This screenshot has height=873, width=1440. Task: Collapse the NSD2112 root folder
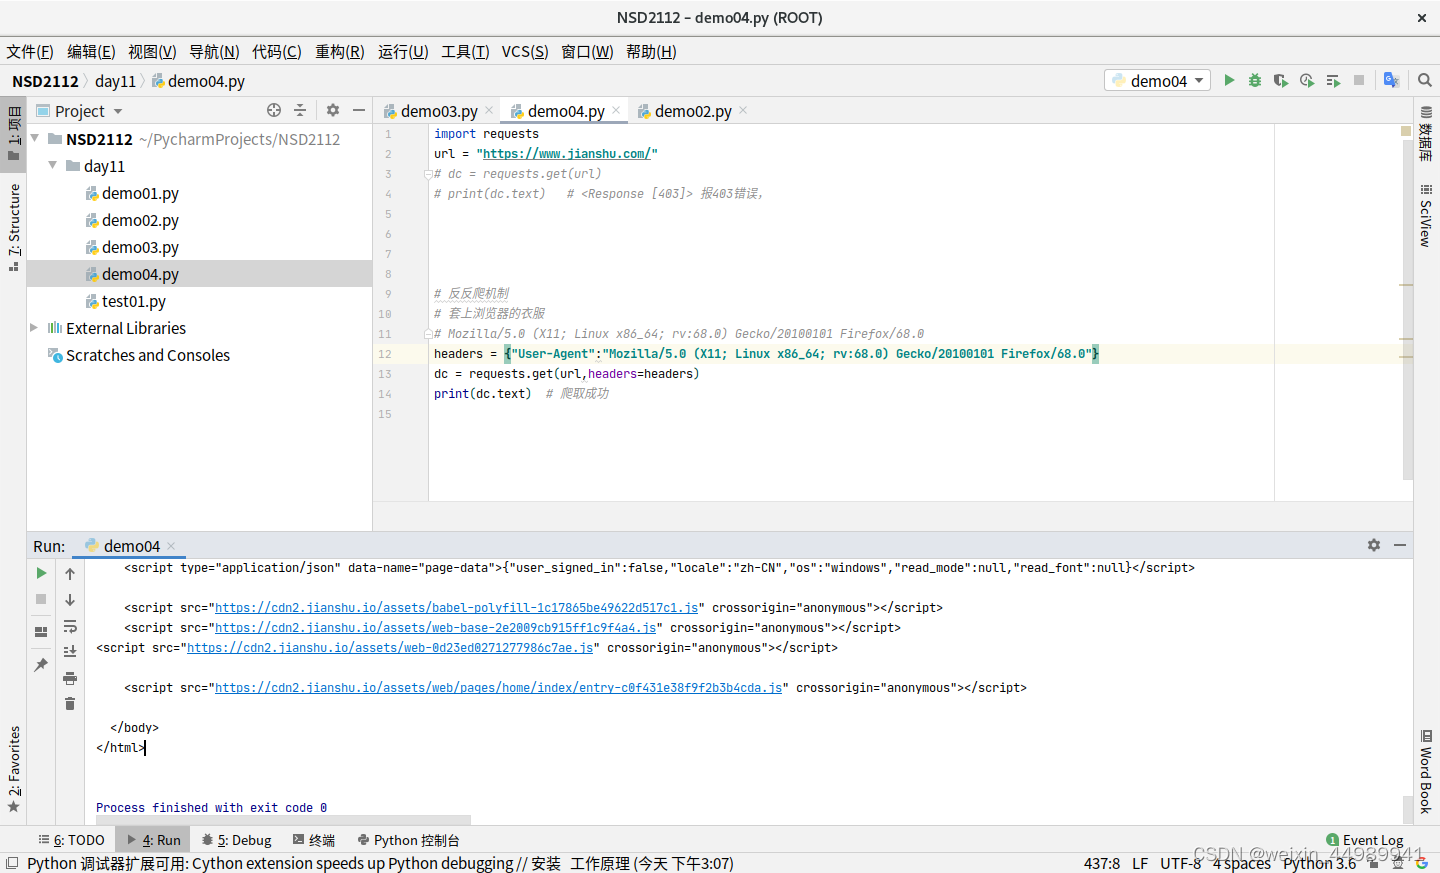[x=35, y=138]
